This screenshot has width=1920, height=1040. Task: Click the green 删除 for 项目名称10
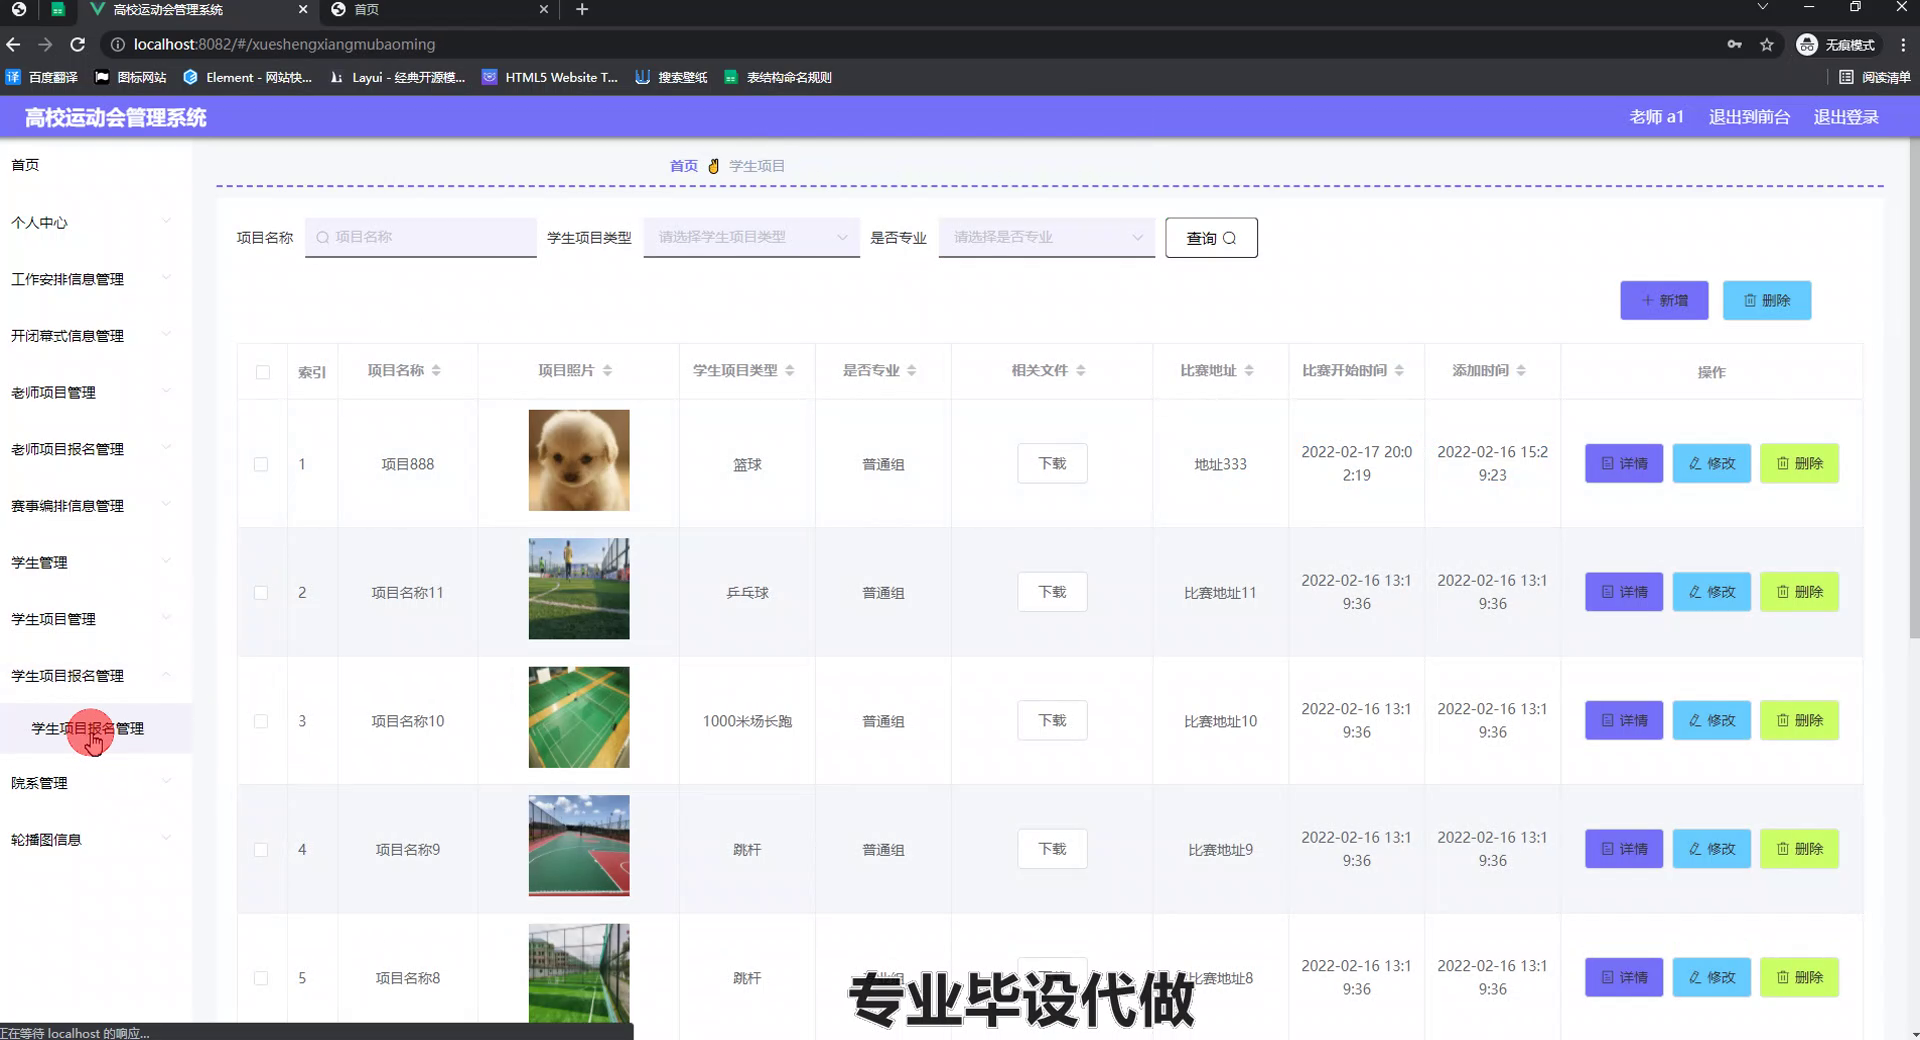coord(1799,720)
